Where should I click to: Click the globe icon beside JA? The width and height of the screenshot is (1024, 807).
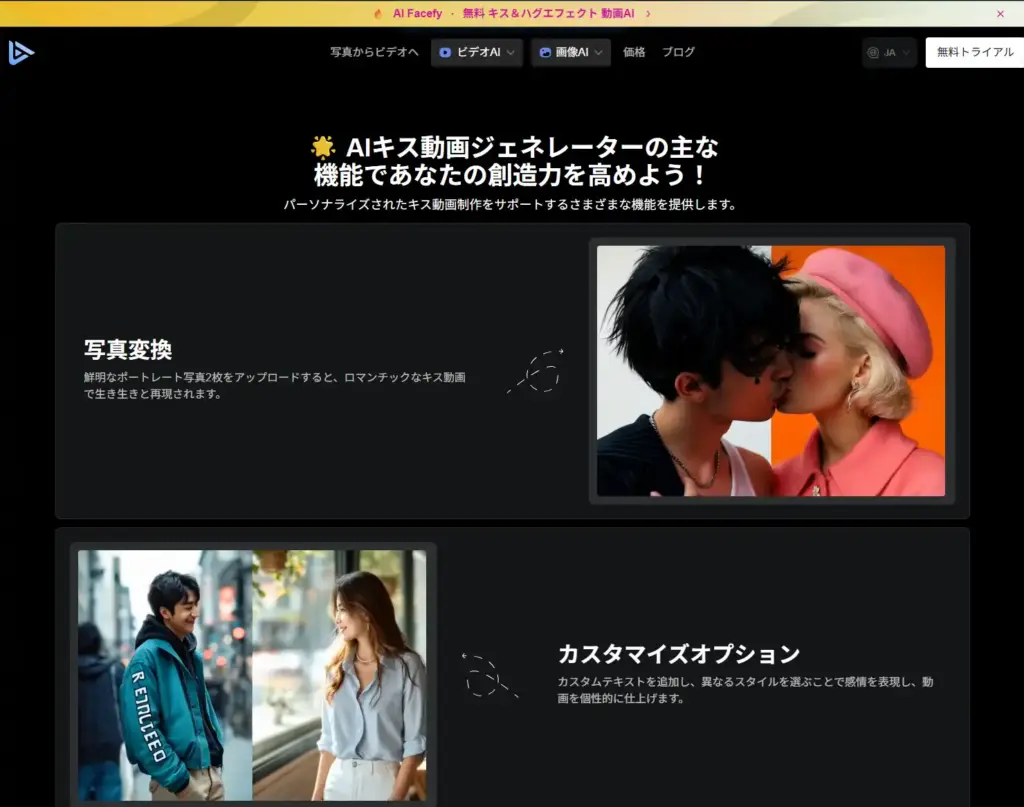click(x=873, y=52)
